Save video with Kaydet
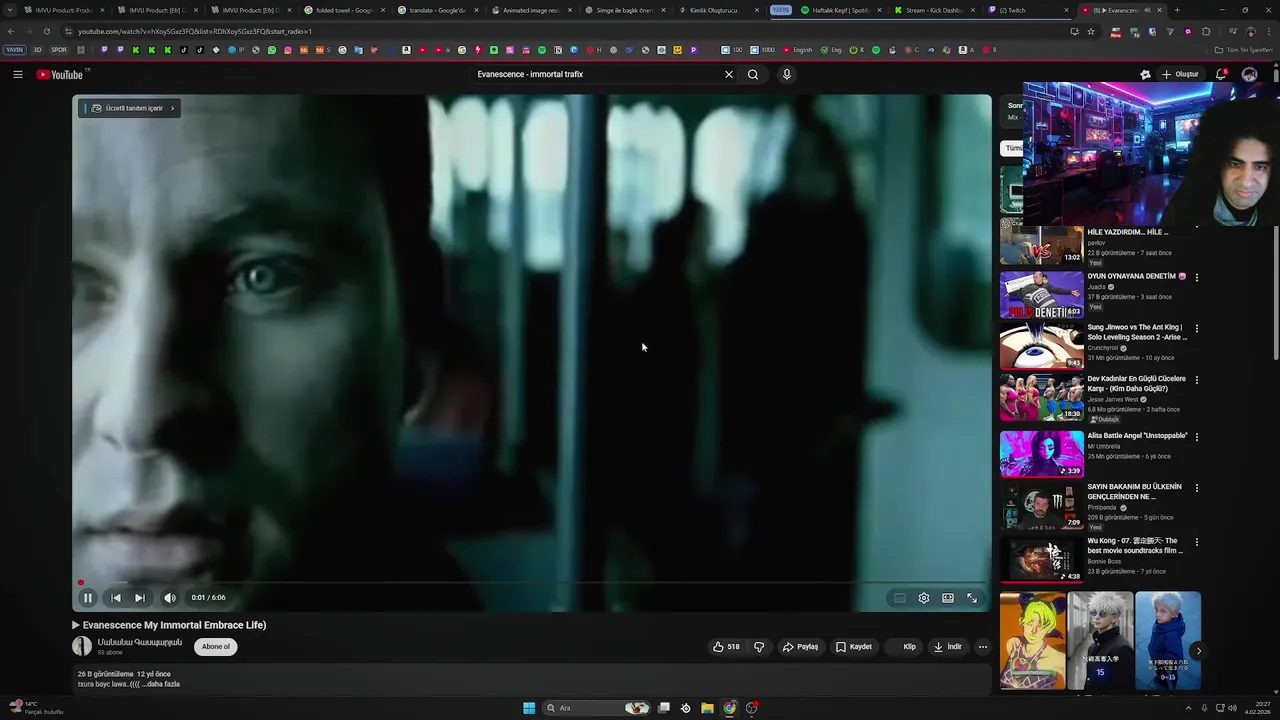1280x720 pixels. (854, 647)
